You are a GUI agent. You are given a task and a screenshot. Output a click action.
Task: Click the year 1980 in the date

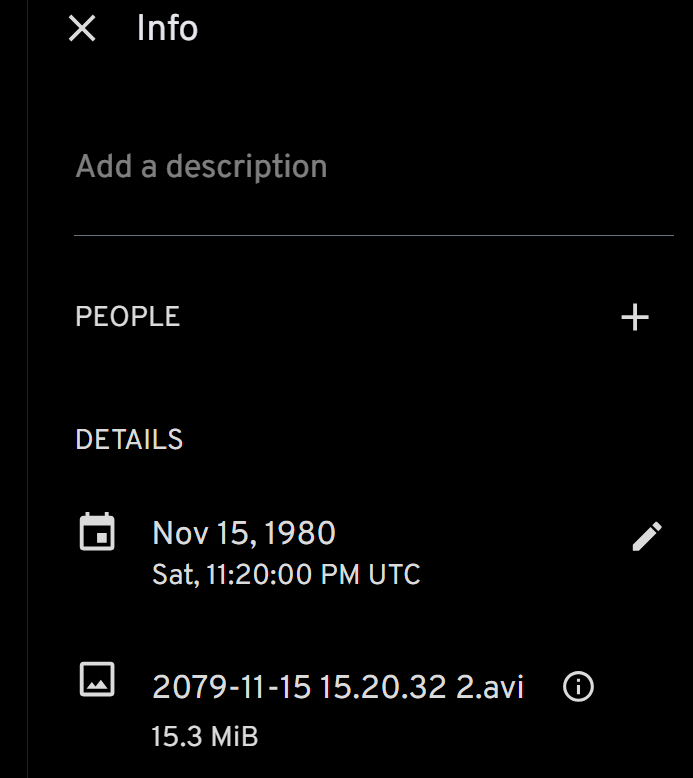tap(301, 533)
